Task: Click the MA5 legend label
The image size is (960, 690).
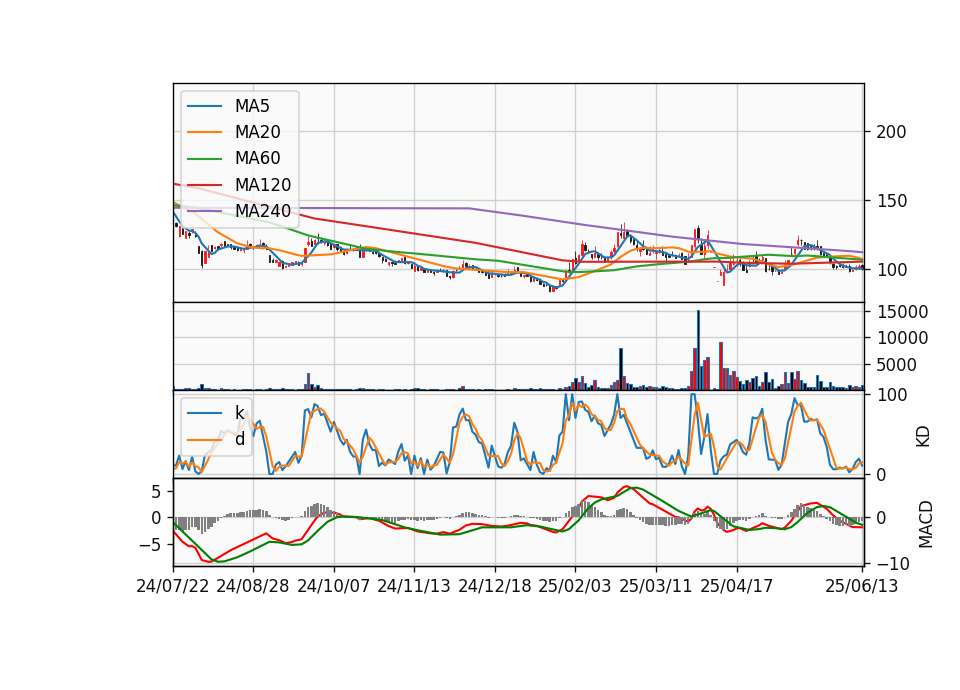Action: (252, 106)
